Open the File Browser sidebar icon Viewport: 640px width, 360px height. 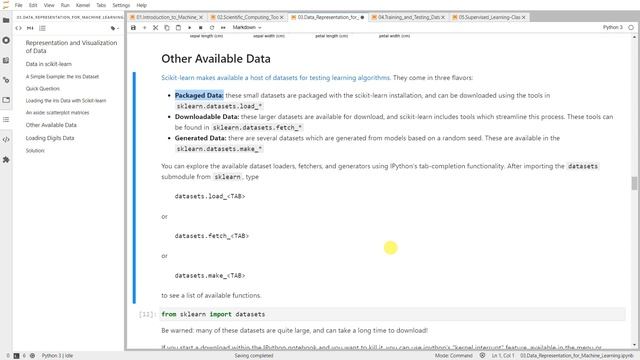[x=6, y=20]
